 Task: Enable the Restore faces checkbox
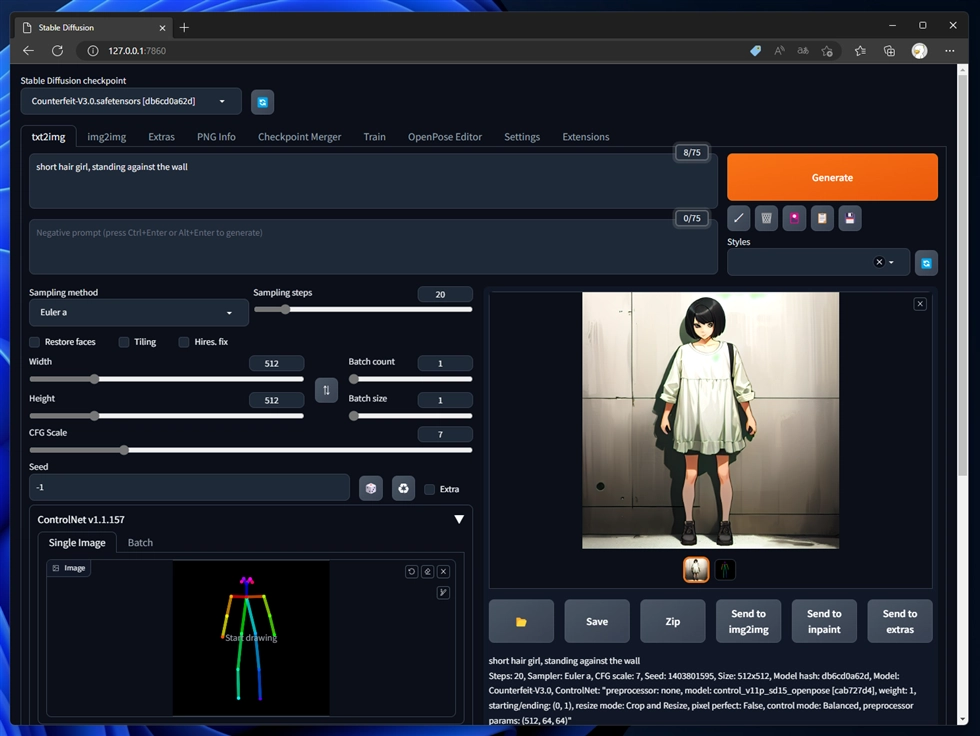(x=35, y=342)
